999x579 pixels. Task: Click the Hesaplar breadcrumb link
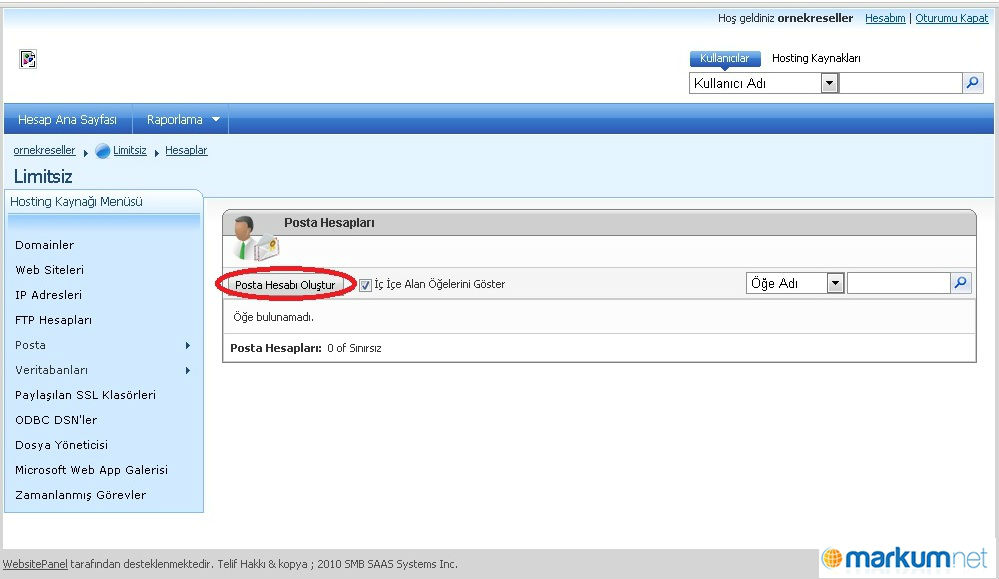186,150
